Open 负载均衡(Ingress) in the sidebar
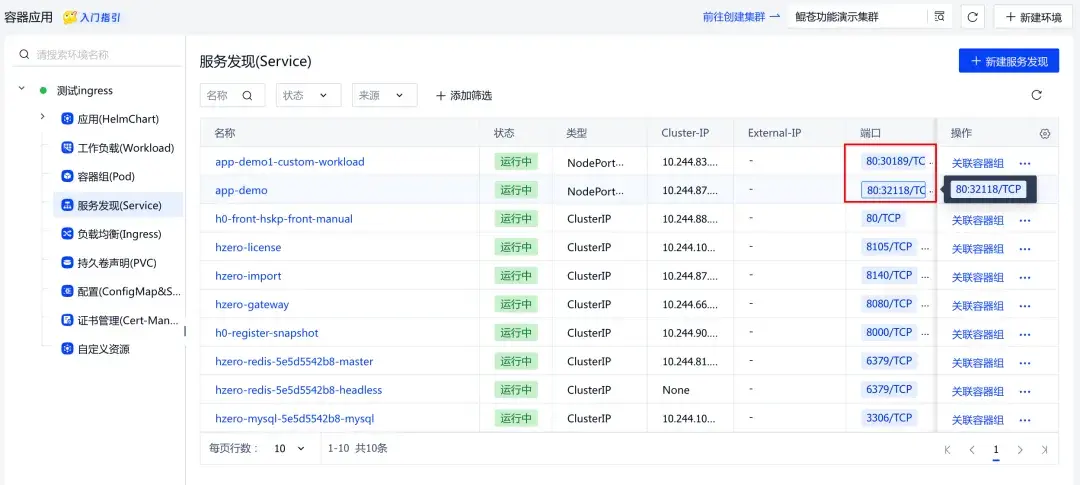This screenshot has width=1080, height=485. (x=118, y=234)
